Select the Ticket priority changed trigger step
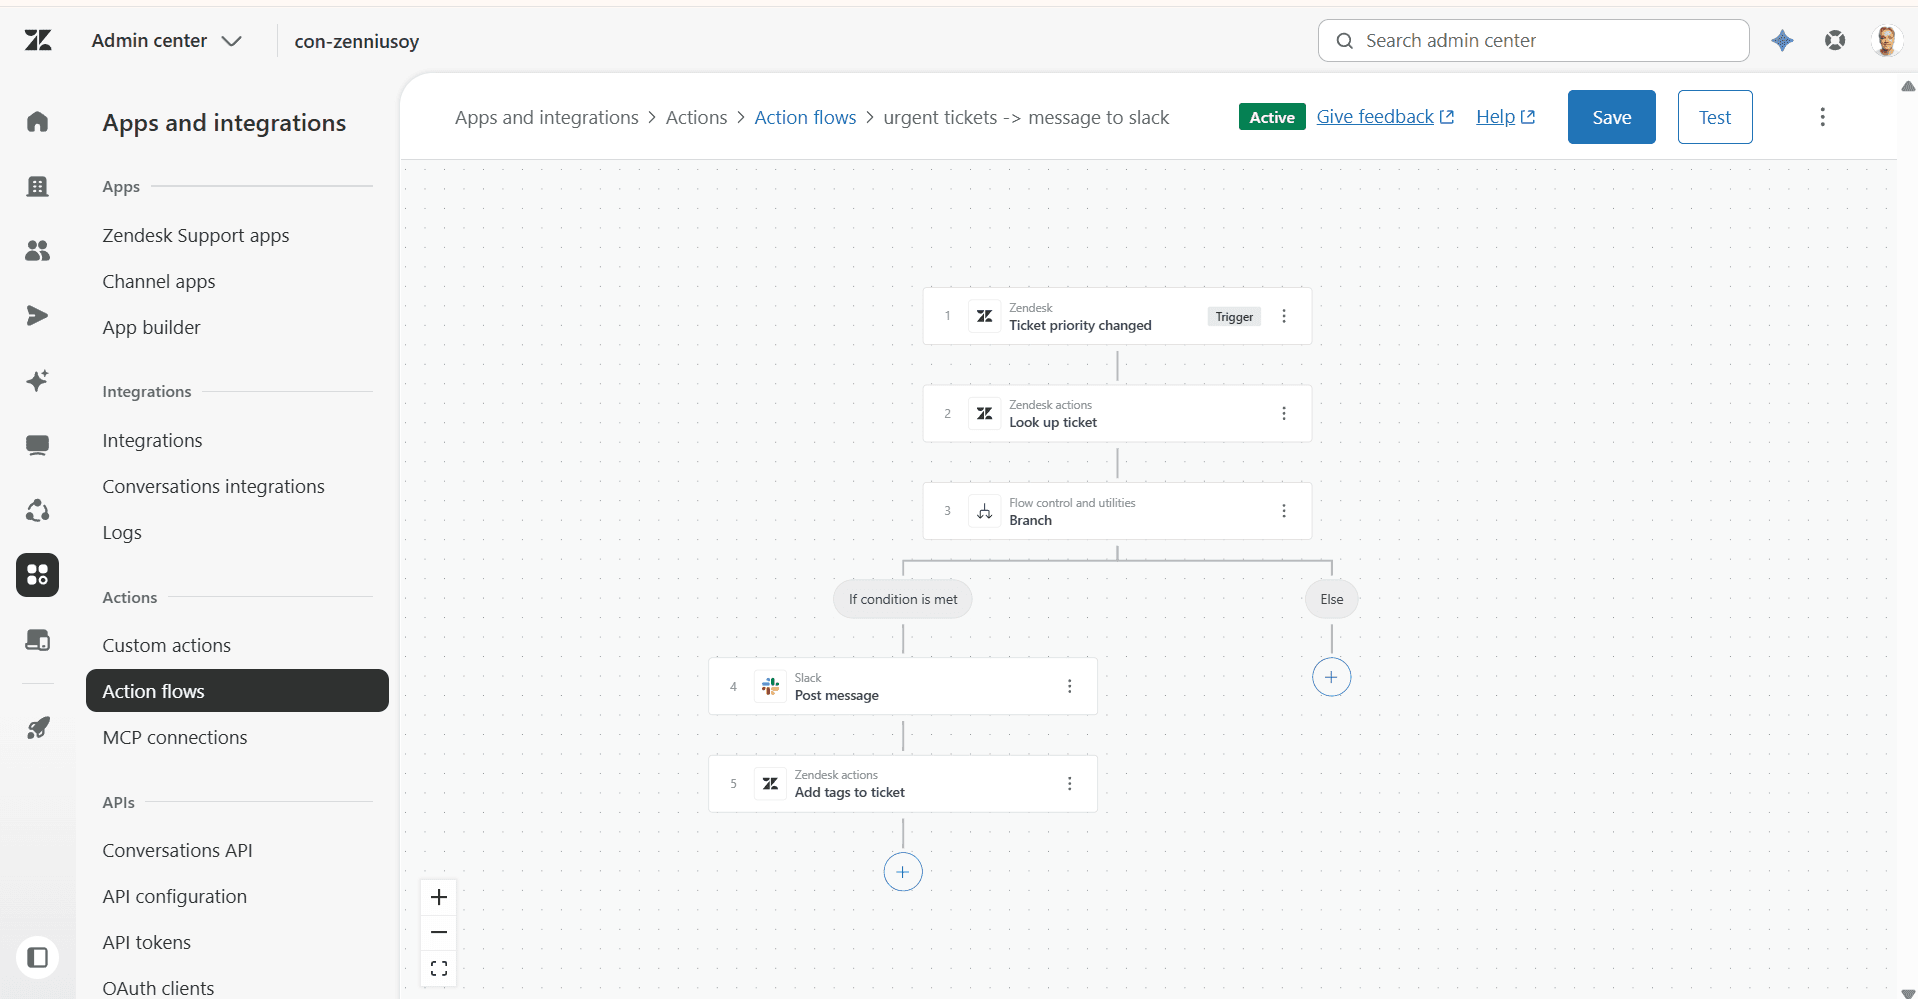Image resolution: width=1918 pixels, height=999 pixels. point(1117,316)
